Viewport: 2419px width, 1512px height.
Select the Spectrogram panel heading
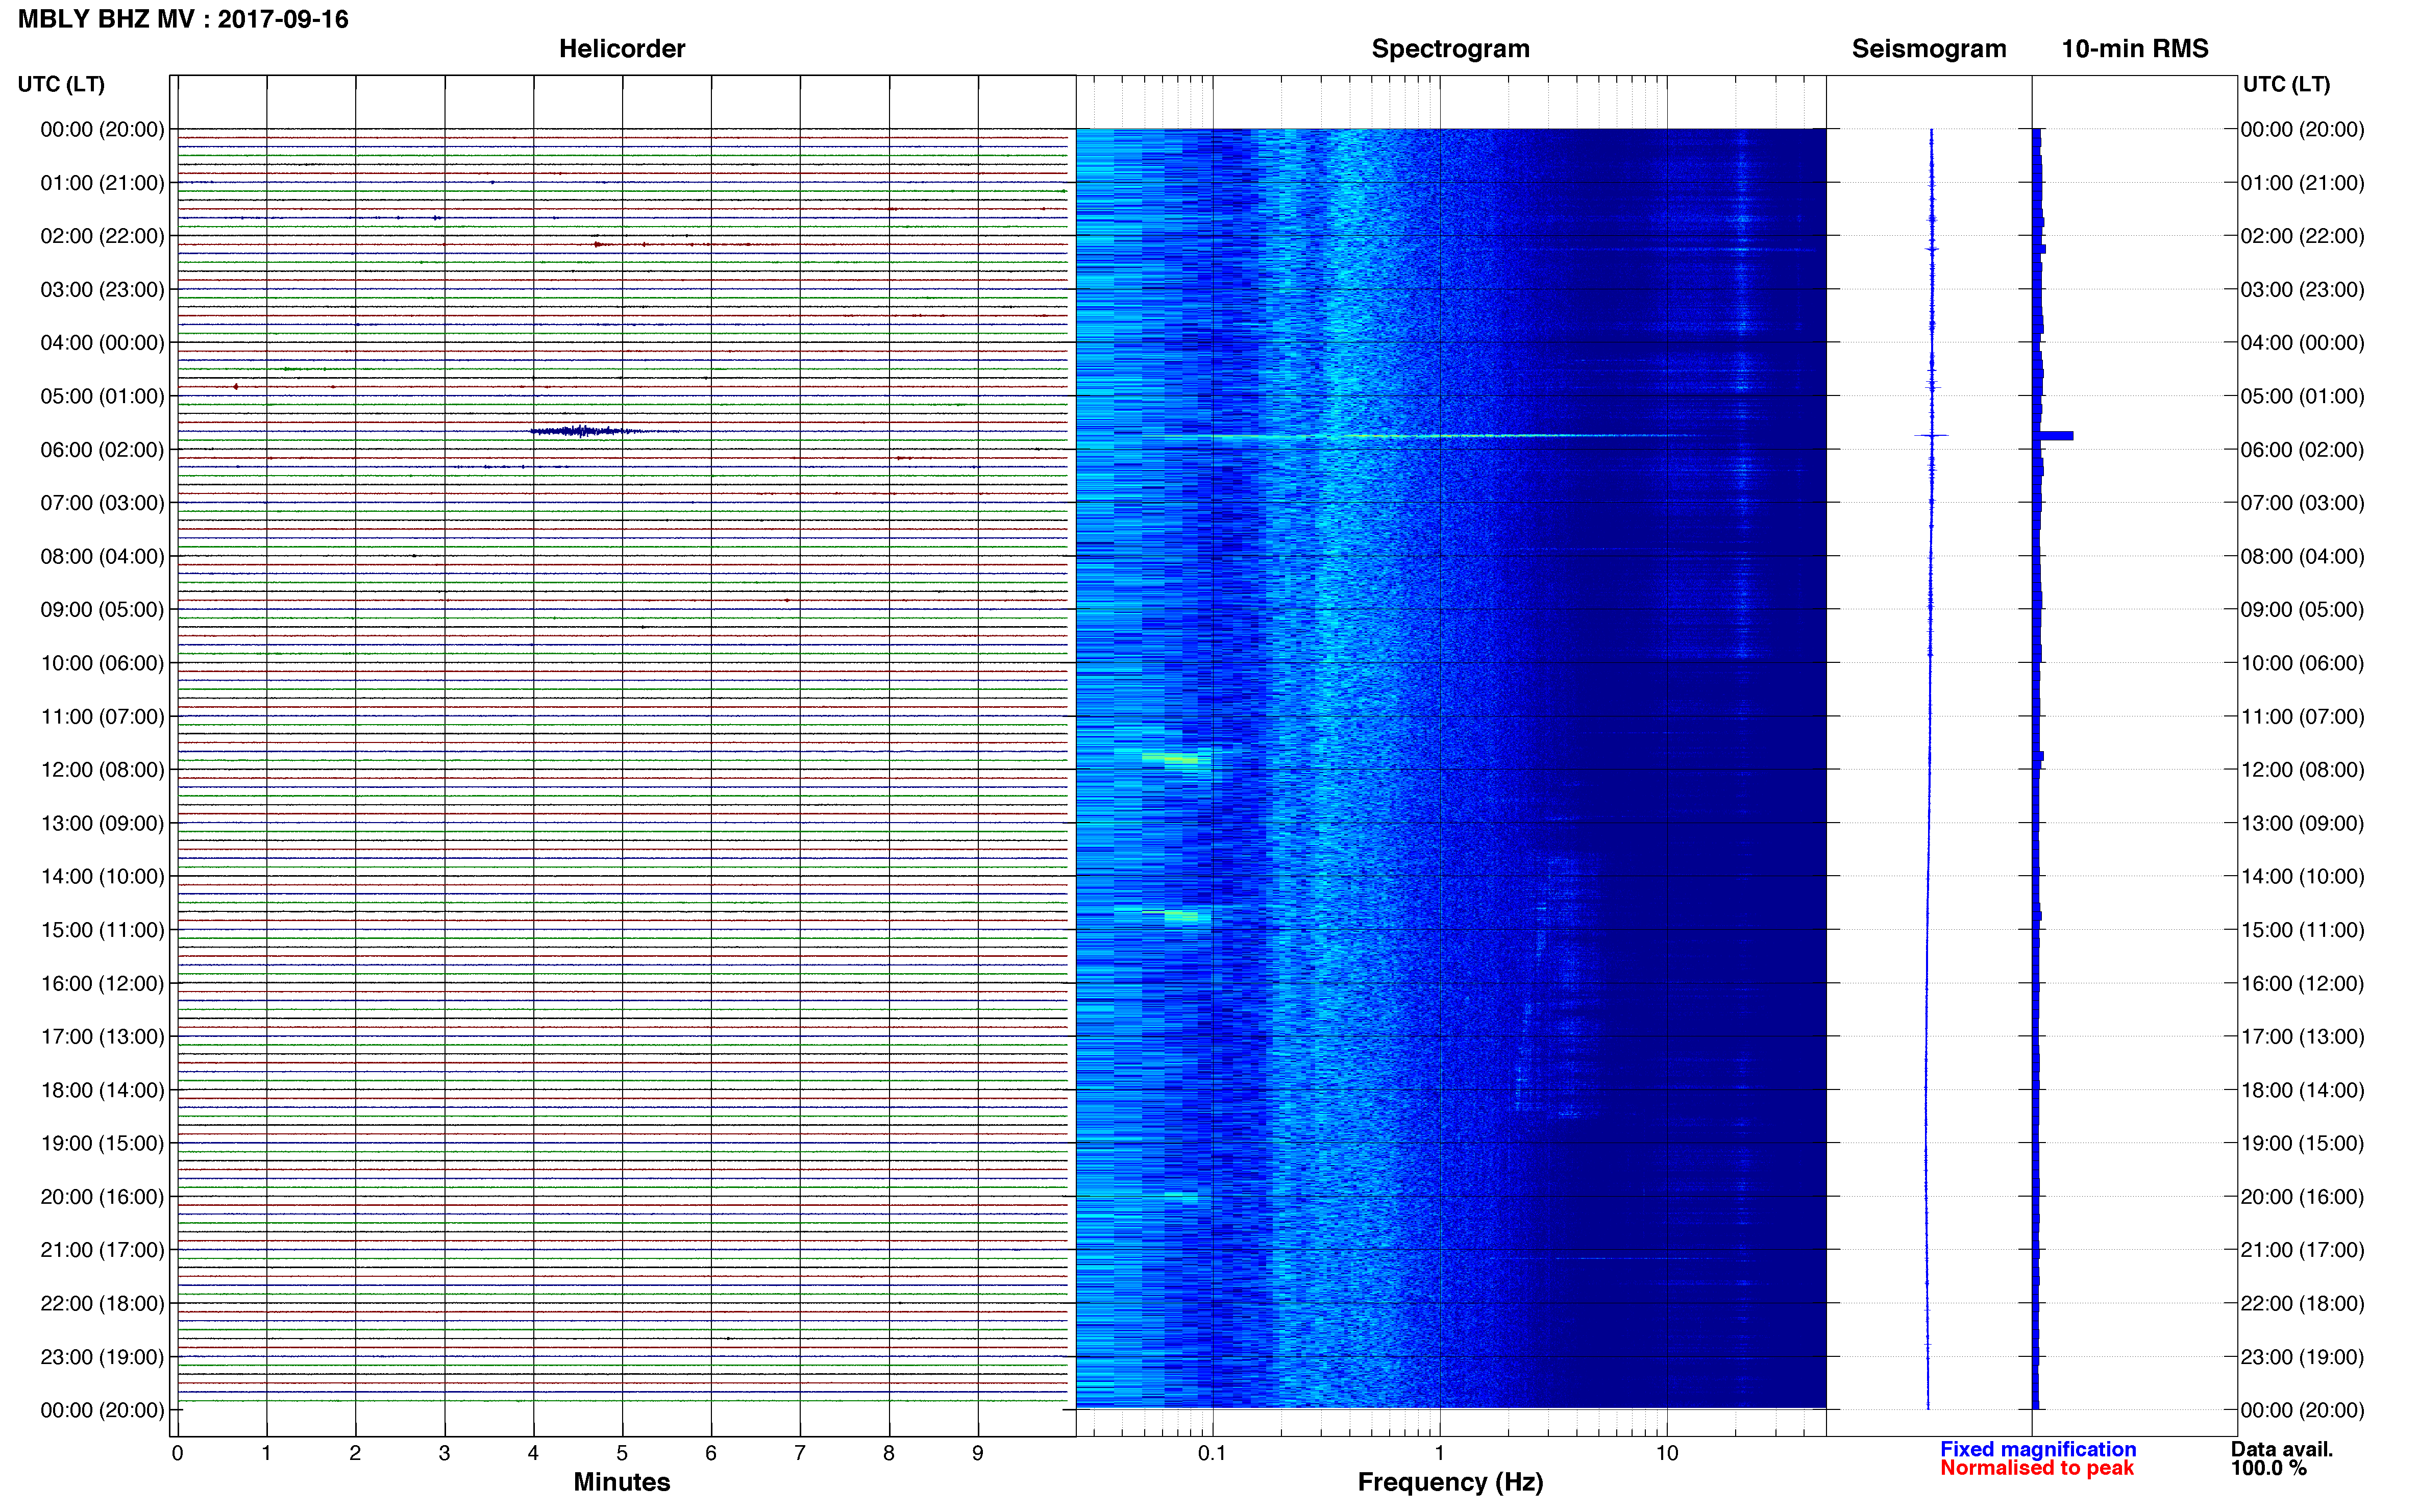pos(1450,49)
